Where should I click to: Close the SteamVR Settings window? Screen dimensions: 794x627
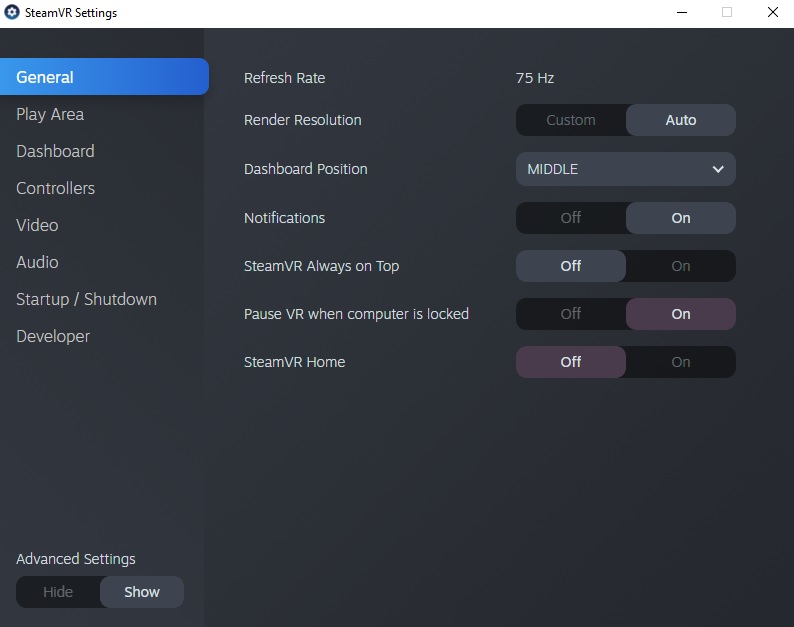(773, 12)
